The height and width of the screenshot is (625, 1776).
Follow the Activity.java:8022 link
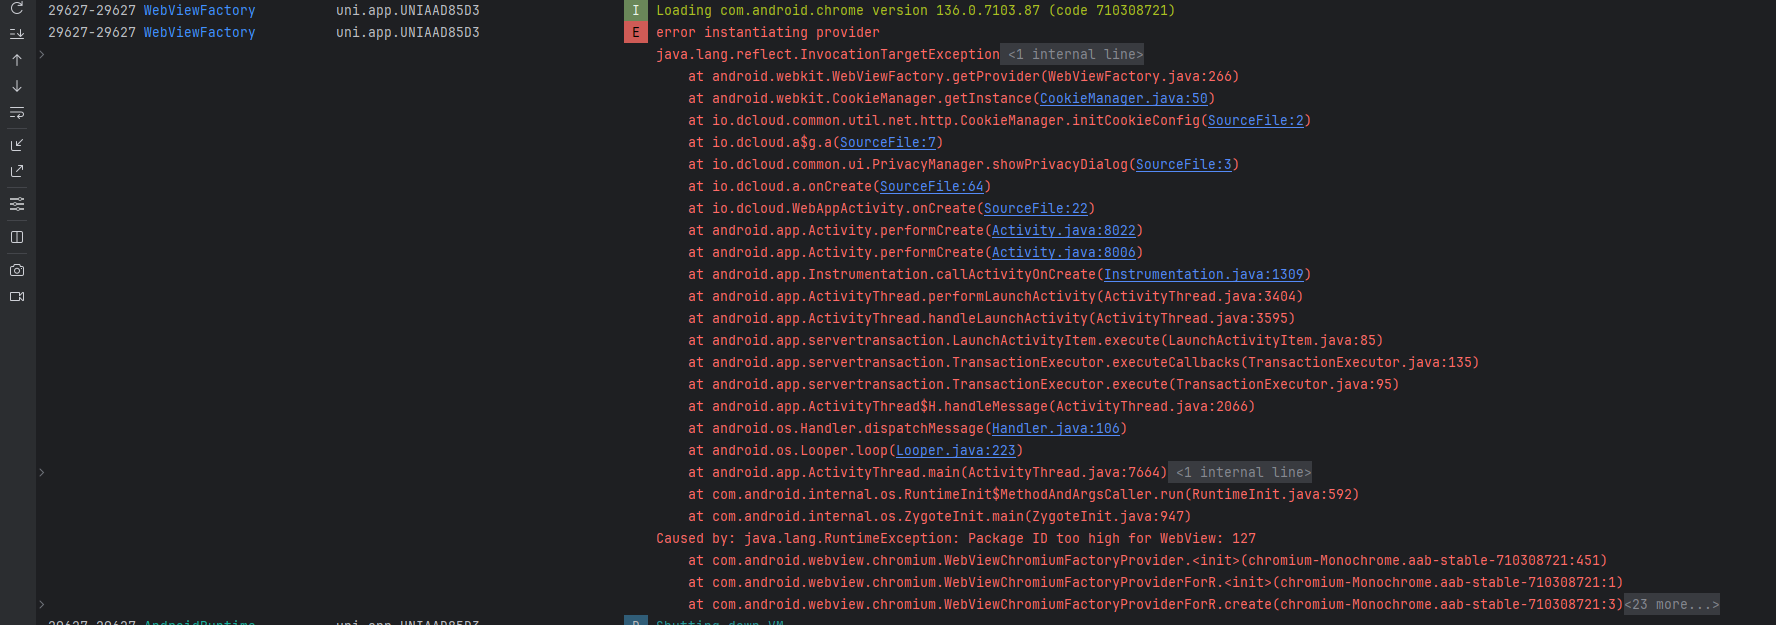(x=1064, y=231)
